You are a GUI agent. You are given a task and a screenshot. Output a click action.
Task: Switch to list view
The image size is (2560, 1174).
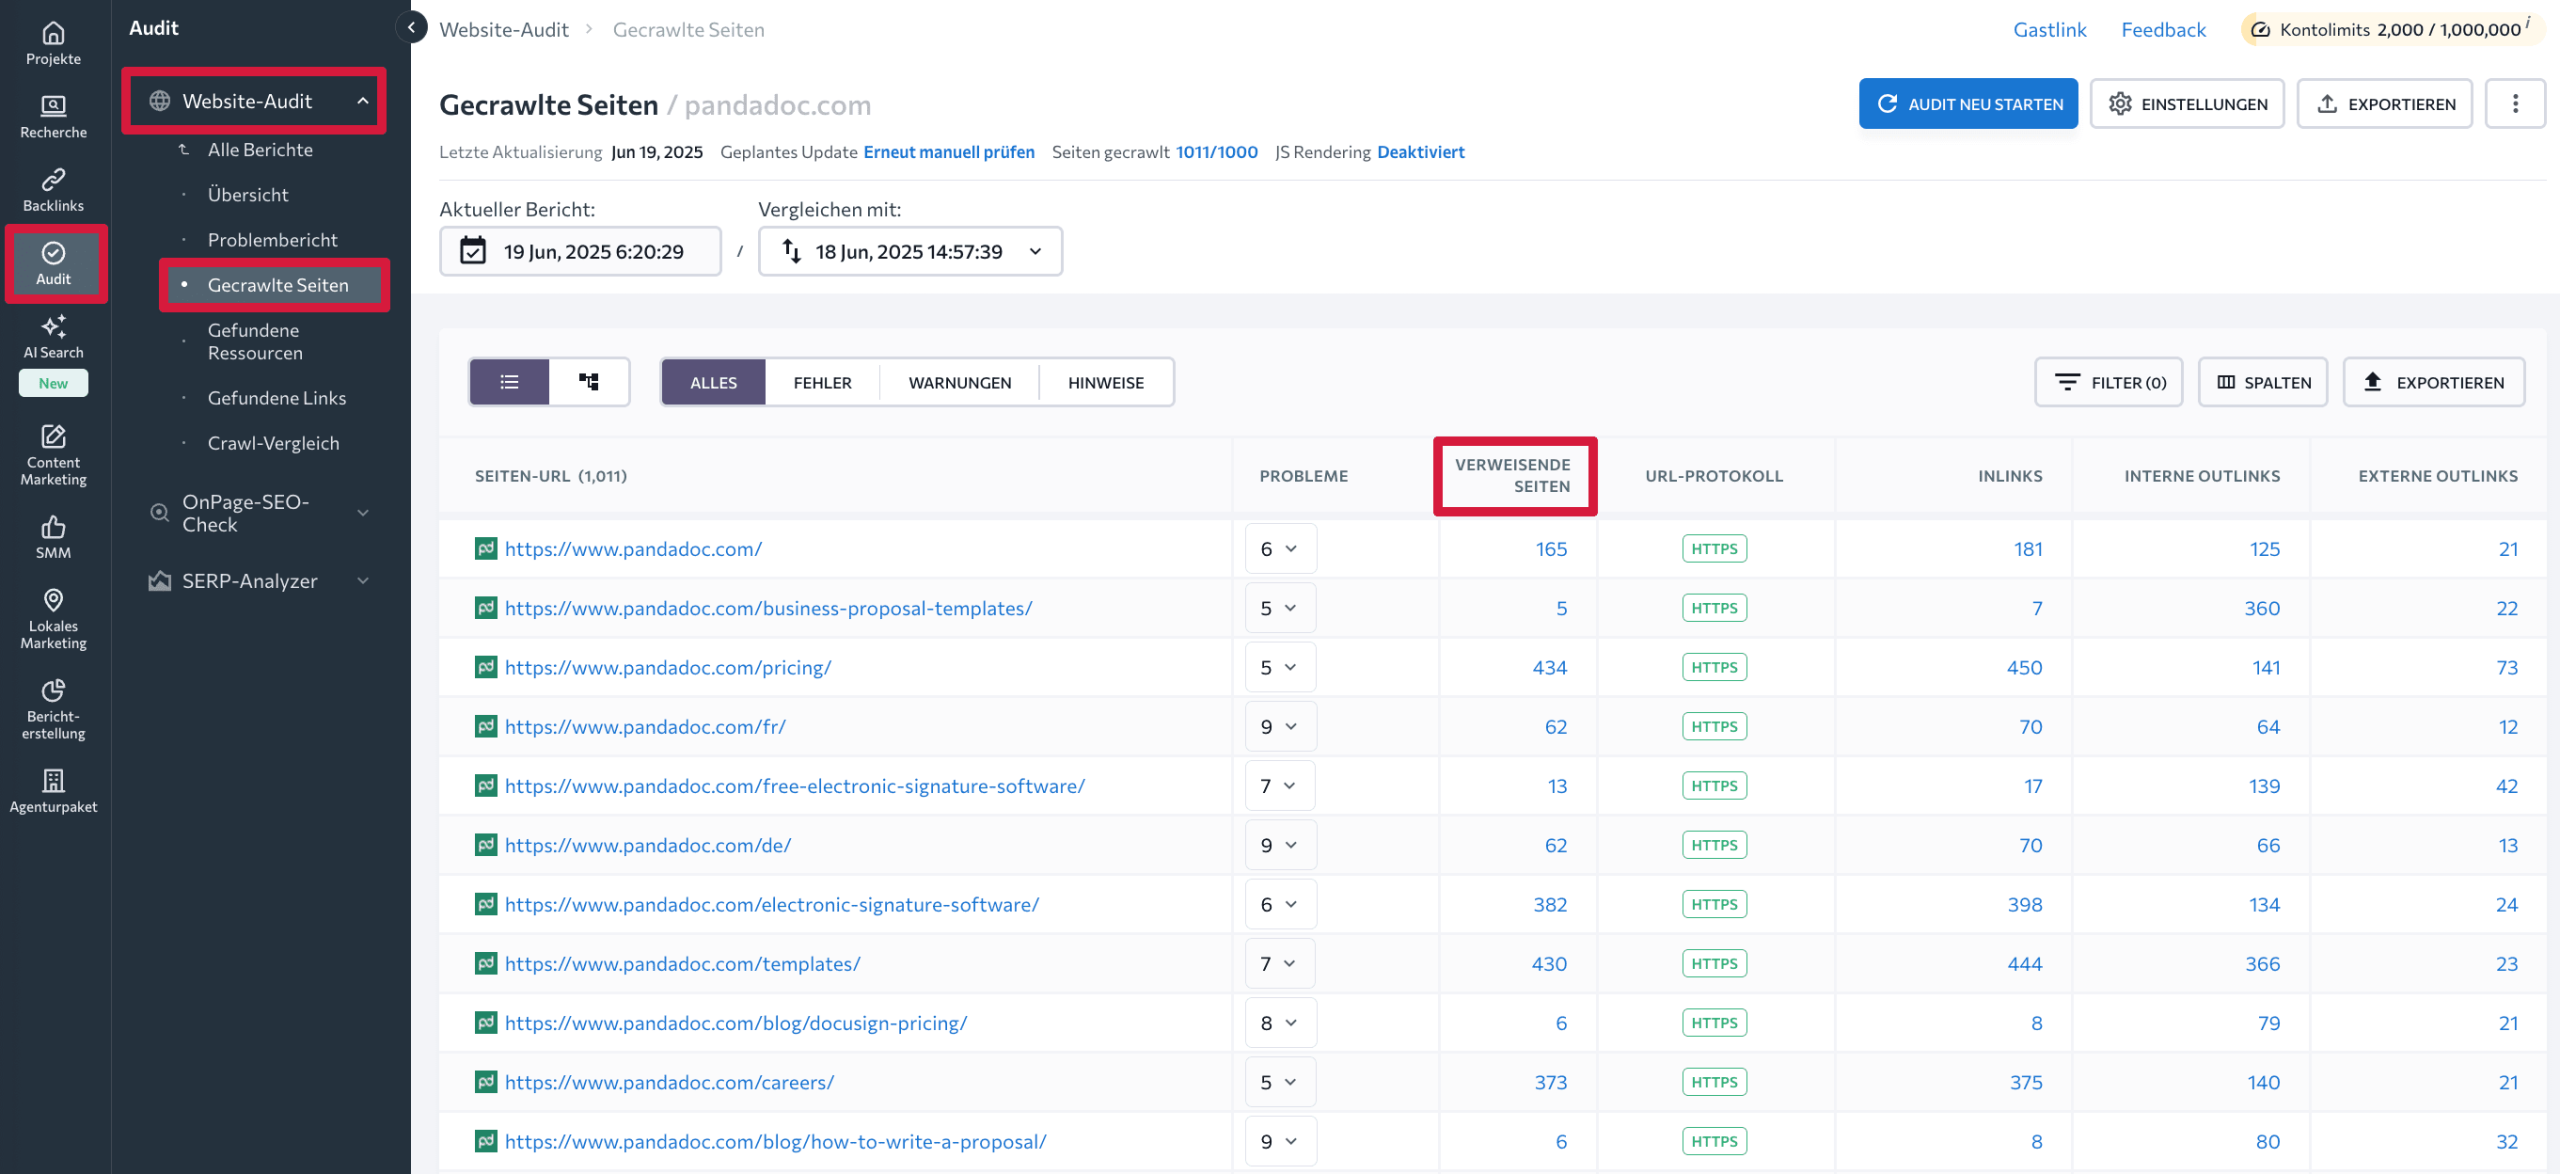(509, 382)
